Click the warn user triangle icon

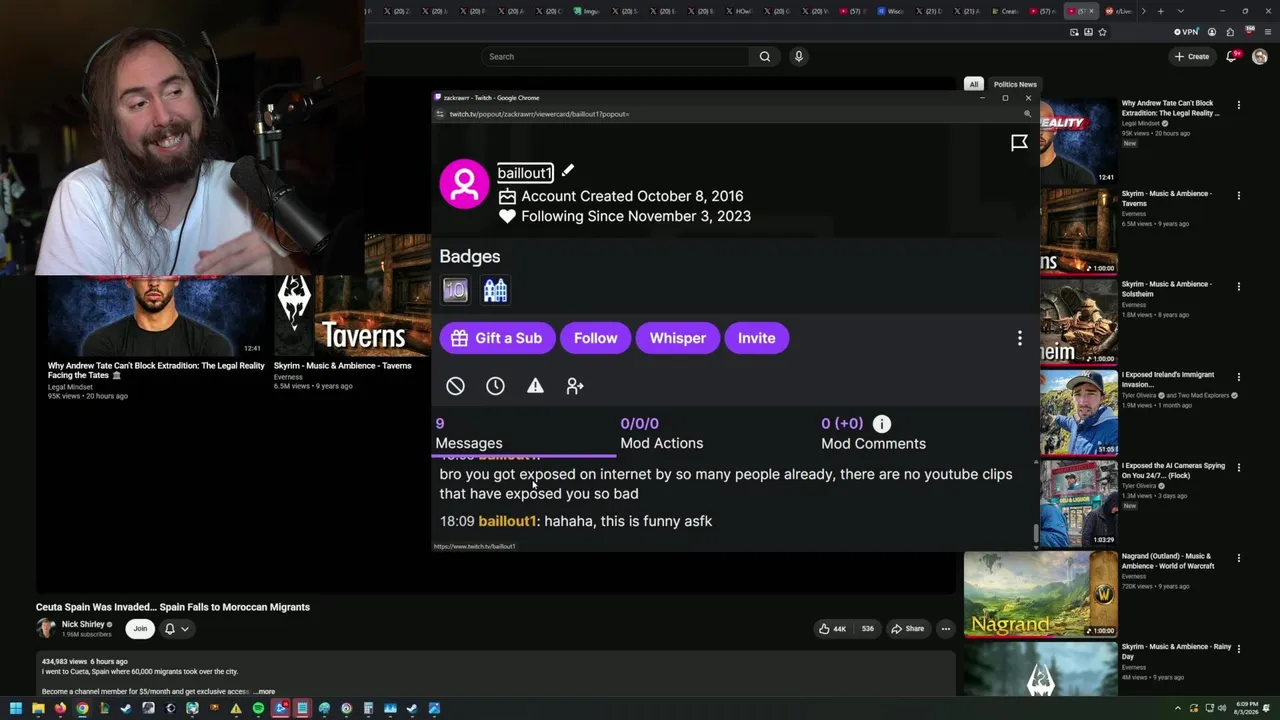[535, 386]
